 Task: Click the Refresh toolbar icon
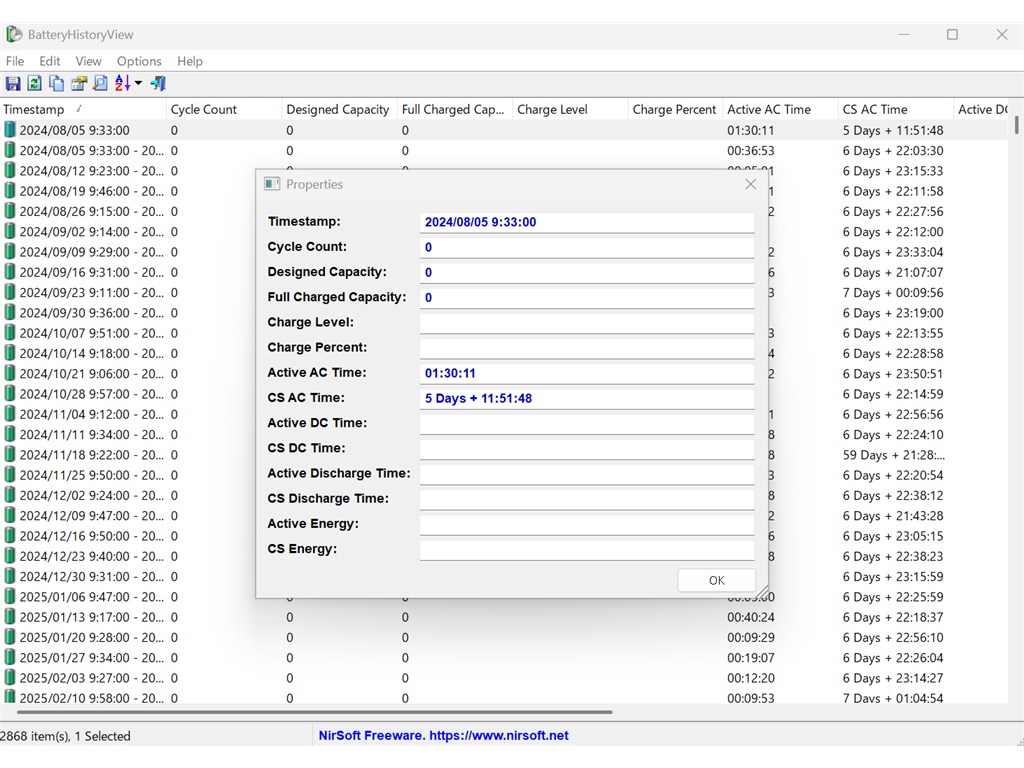point(34,84)
